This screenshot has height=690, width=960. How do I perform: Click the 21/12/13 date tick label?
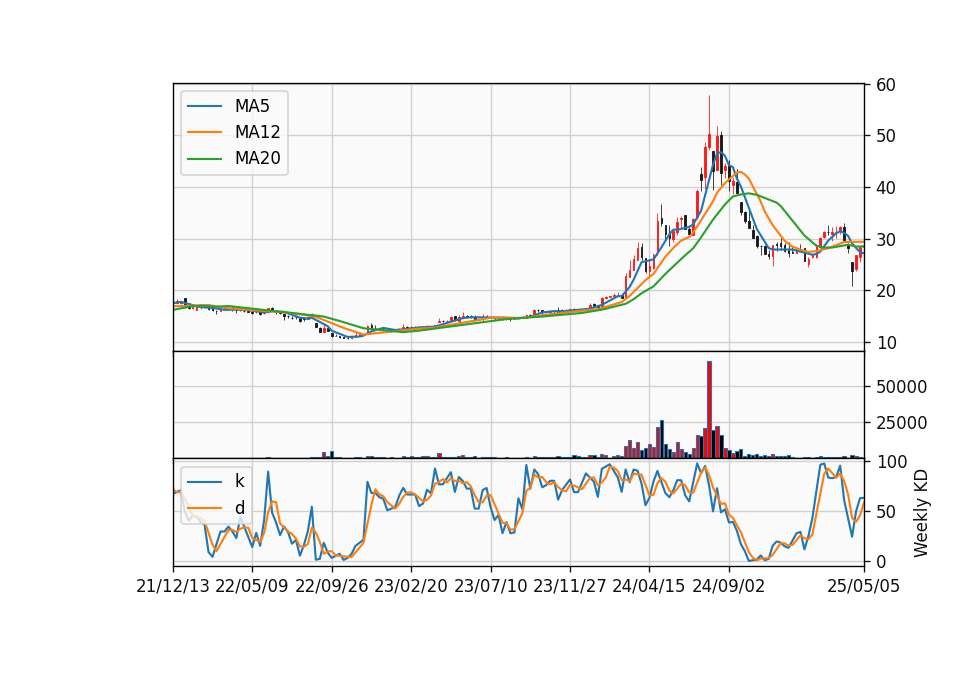pos(173,586)
